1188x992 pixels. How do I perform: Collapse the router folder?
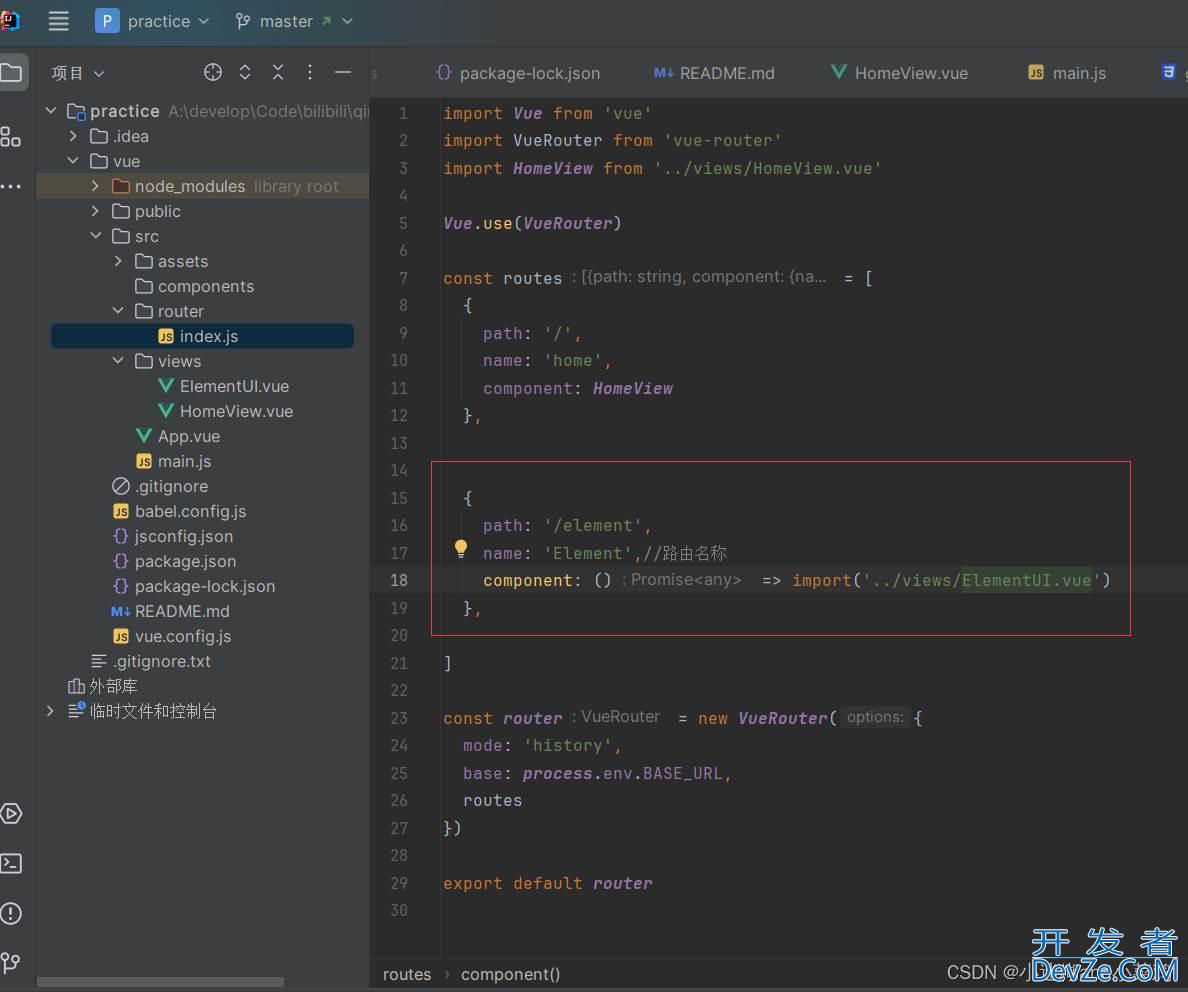[117, 311]
